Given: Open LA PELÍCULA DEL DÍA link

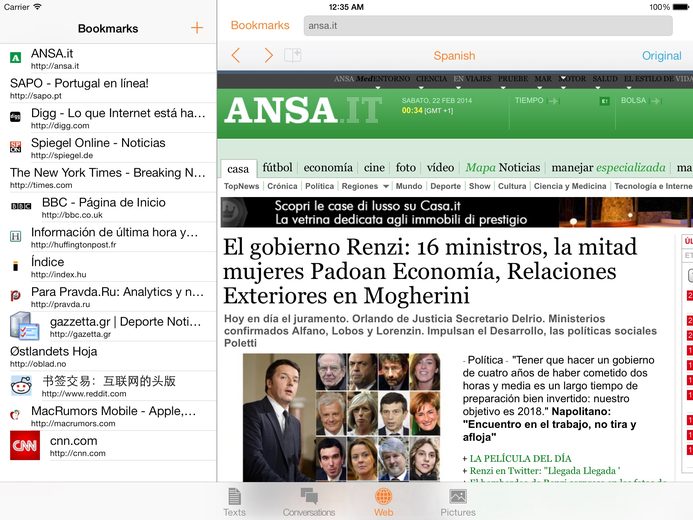Looking at the screenshot, I should click(x=520, y=458).
